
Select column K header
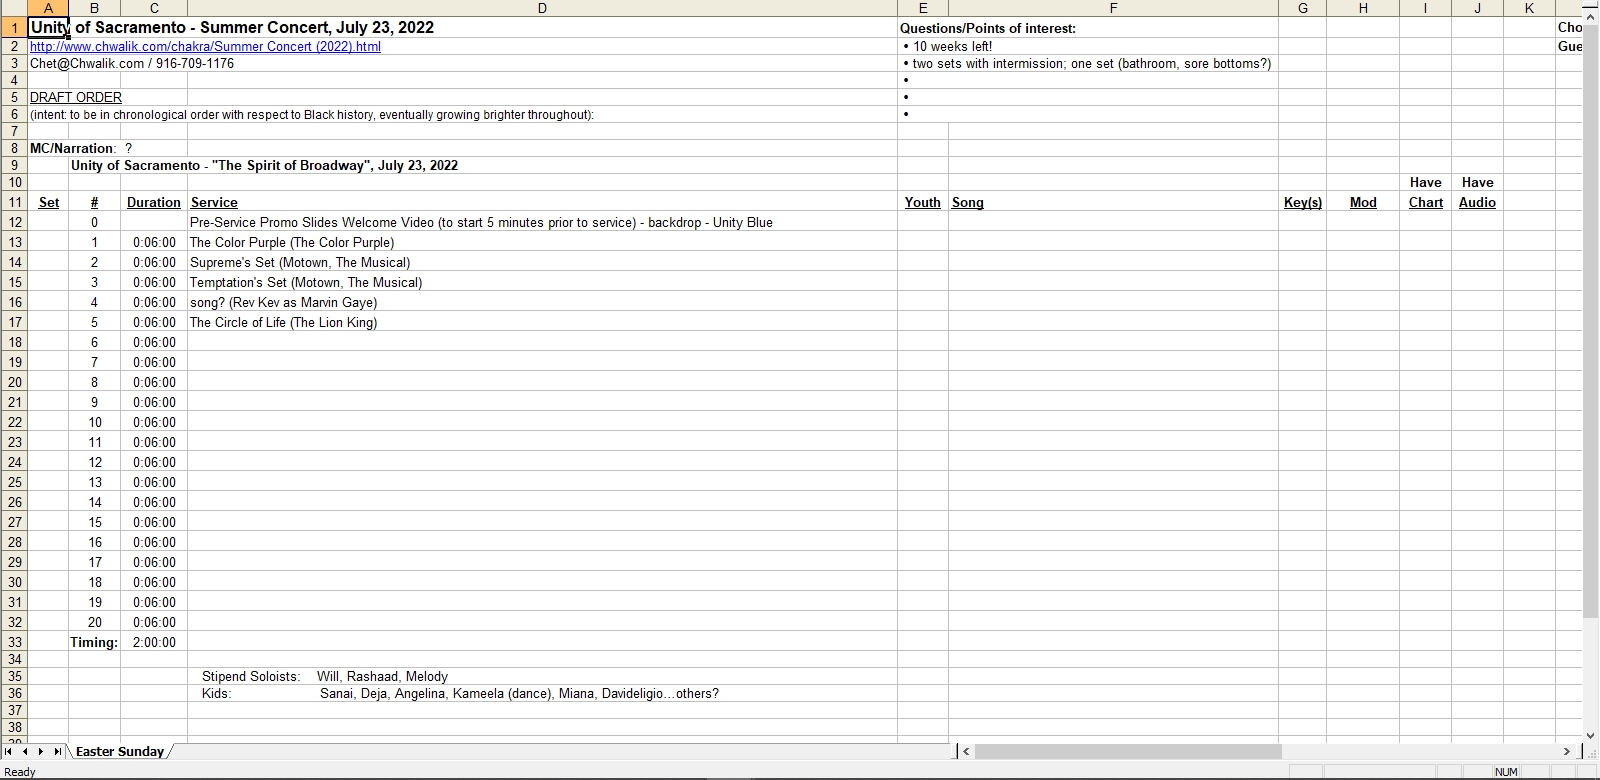pyautogui.click(x=1529, y=8)
